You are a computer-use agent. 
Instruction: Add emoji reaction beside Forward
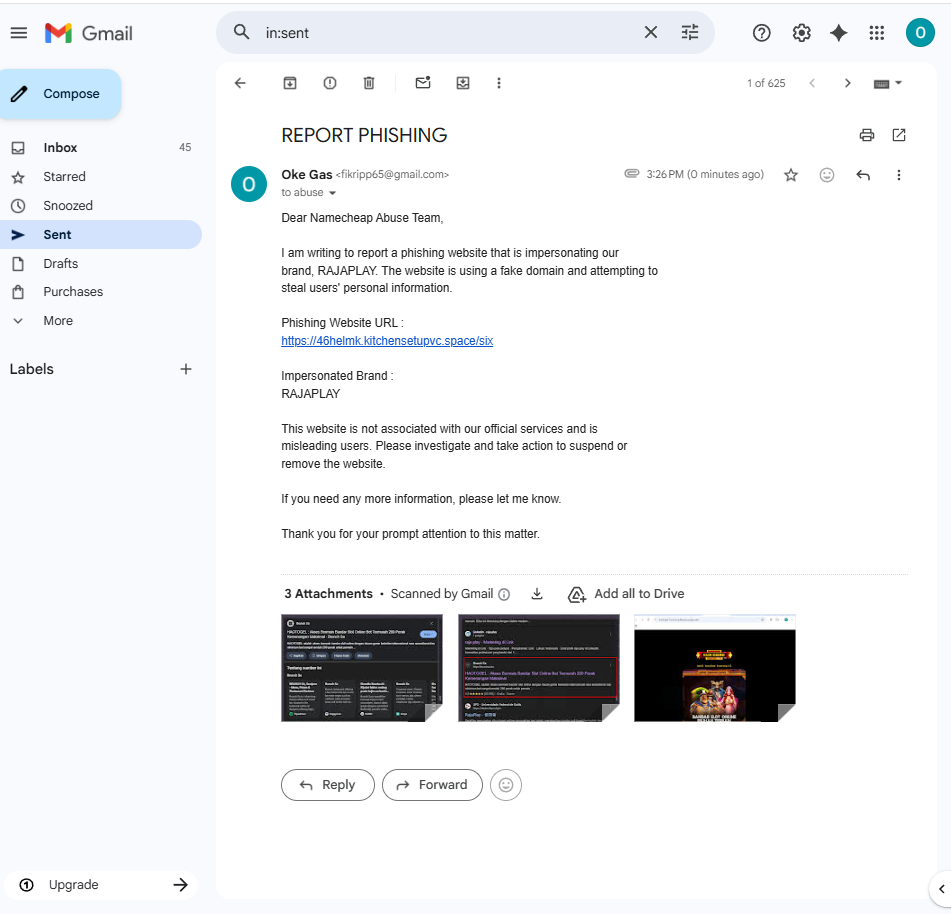506,785
